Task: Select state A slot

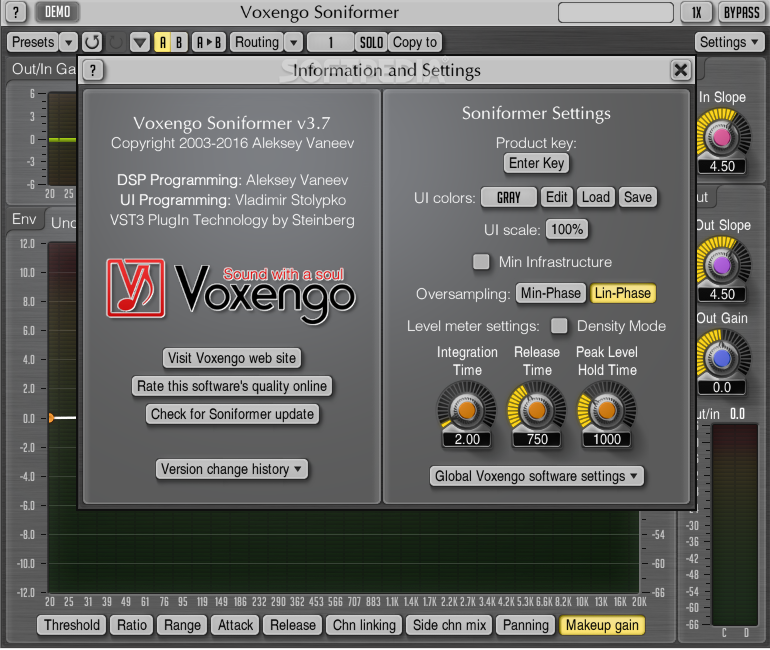Action: (163, 42)
